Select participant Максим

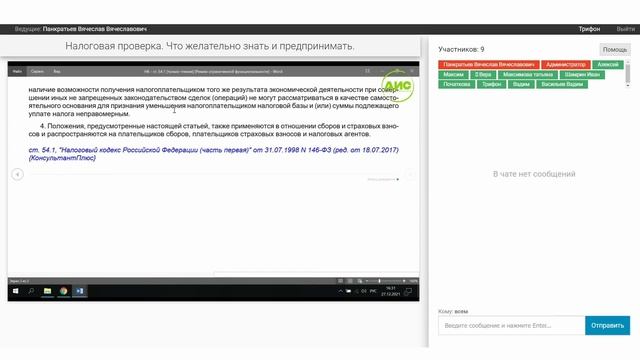[x=453, y=75]
